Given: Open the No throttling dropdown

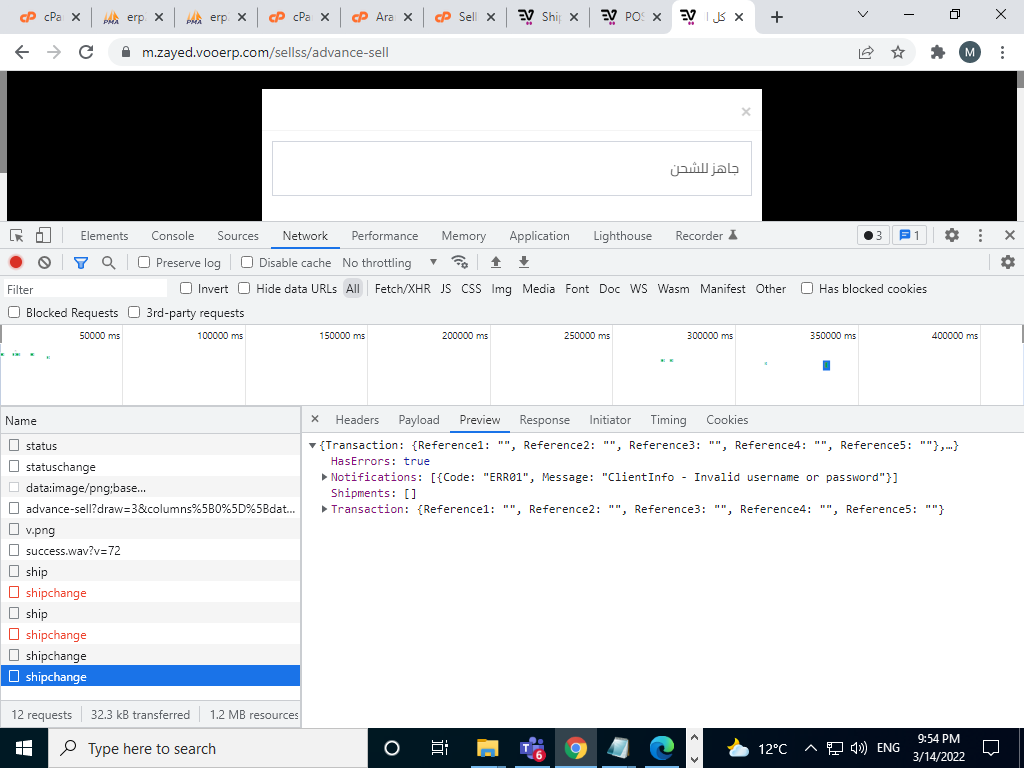Looking at the screenshot, I should [390, 262].
